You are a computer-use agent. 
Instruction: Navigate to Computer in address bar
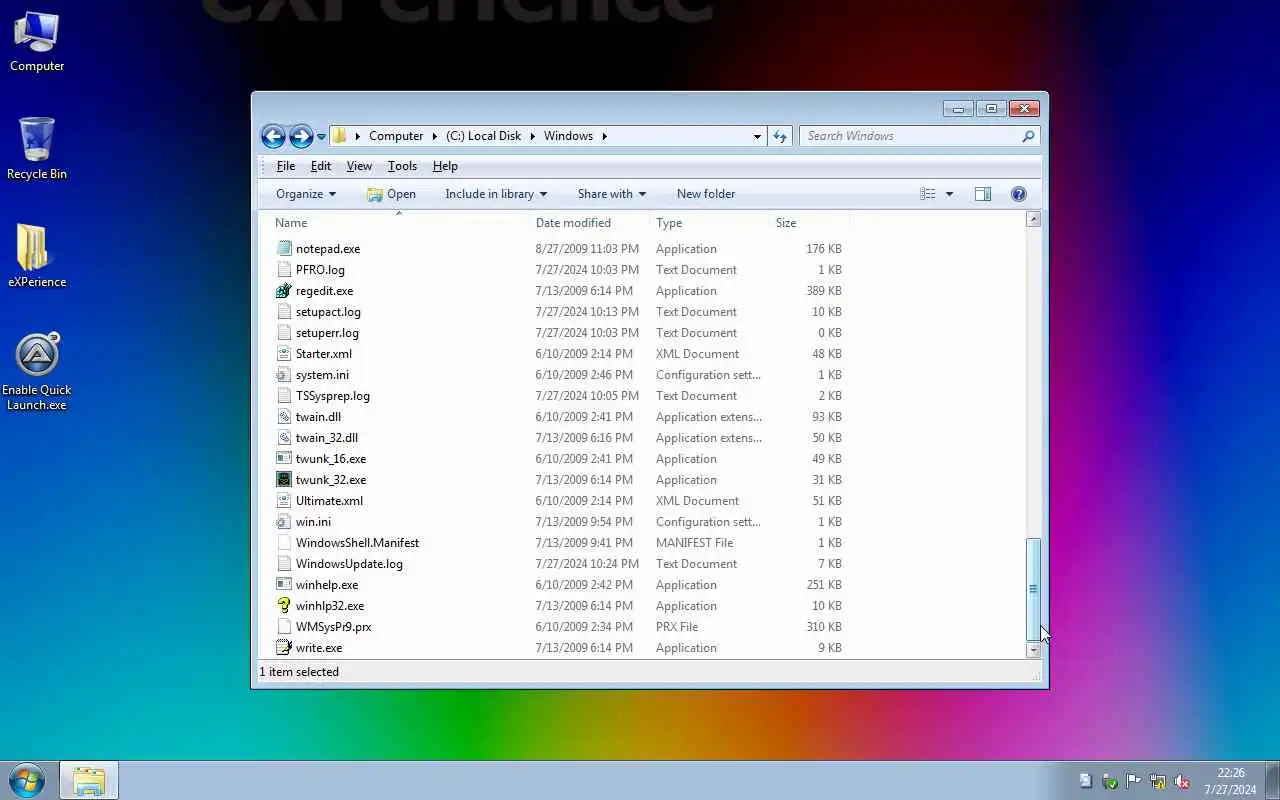(396, 136)
